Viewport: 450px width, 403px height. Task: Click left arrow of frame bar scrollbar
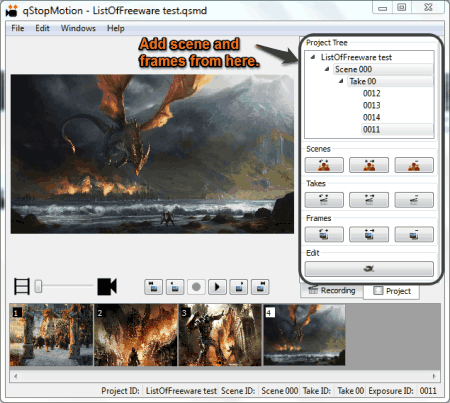pyautogui.click(x=15, y=376)
